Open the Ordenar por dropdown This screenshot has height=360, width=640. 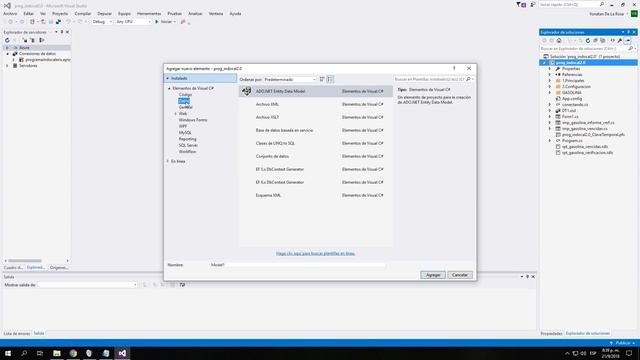(290, 80)
